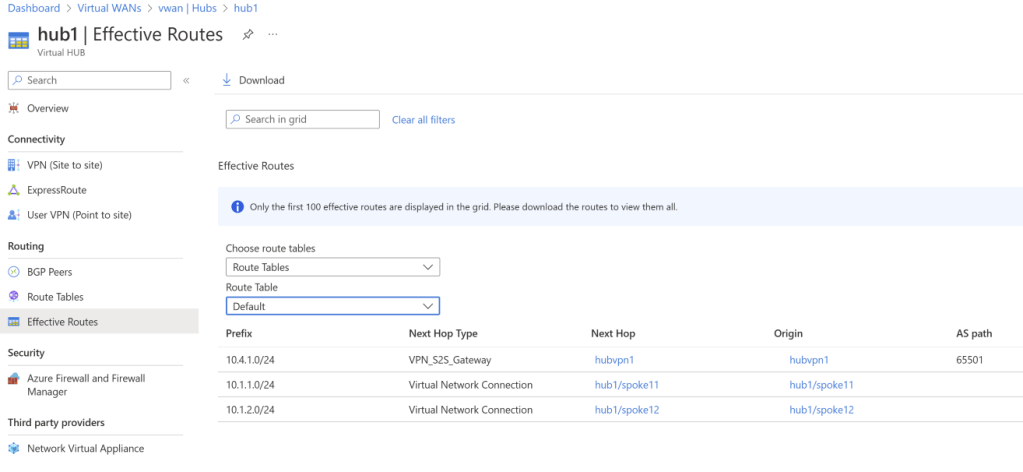This screenshot has width=1023, height=472.
Task: Open hub1/spoke12 link in Origin column
Action: coord(821,410)
